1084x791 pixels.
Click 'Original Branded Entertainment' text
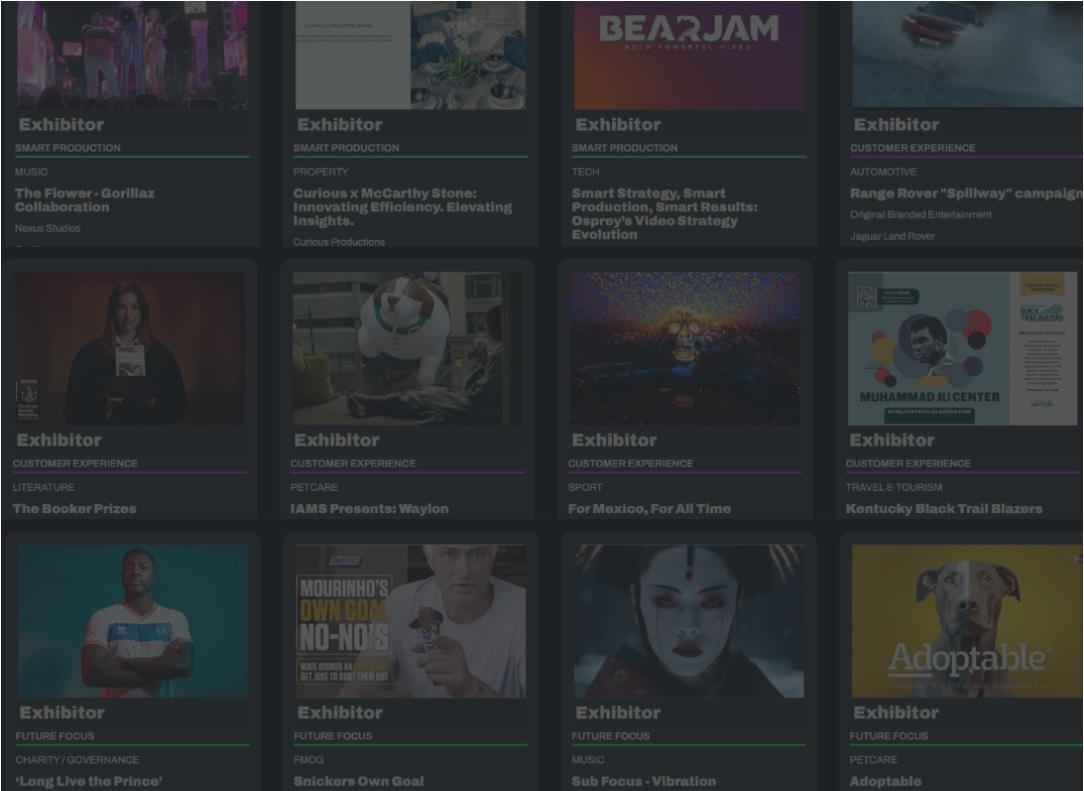tap(921, 215)
